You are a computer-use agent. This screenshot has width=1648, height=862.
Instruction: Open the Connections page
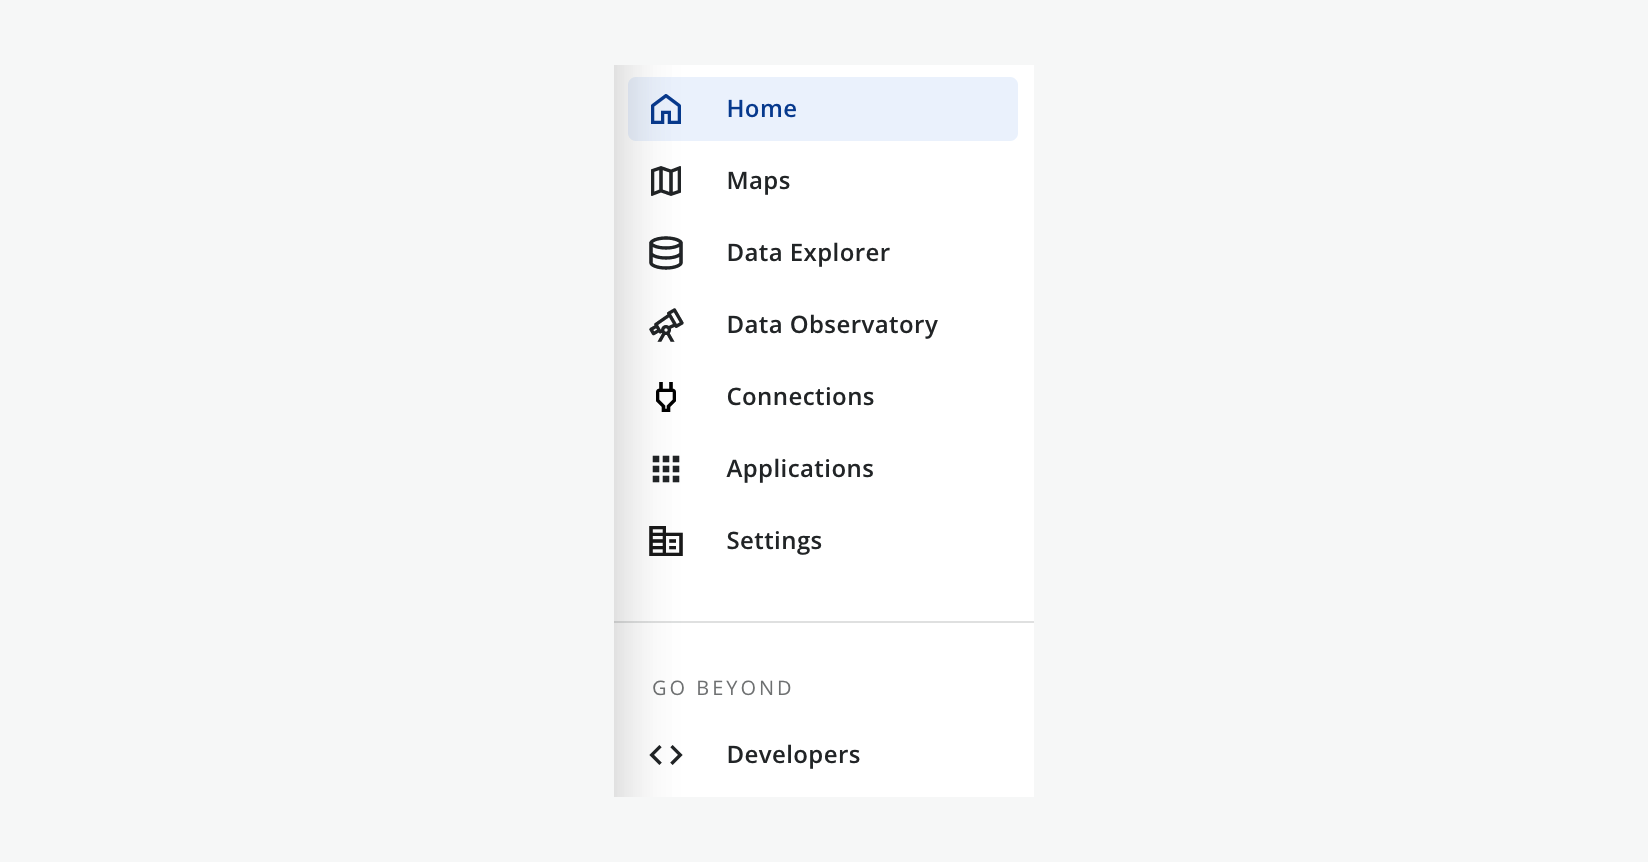pos(823,397)
